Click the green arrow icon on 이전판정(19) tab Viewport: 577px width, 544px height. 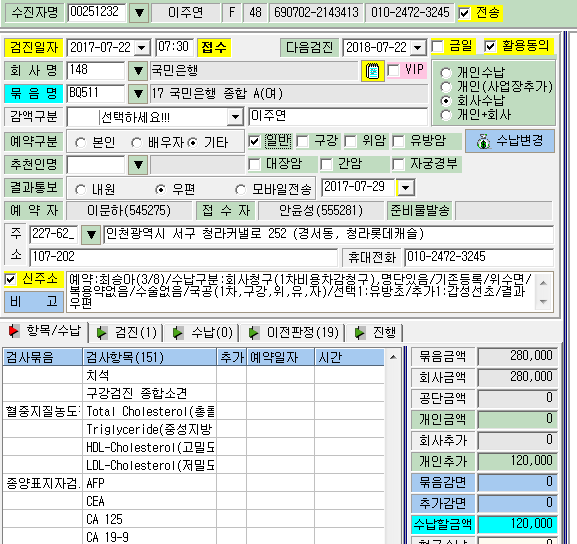point(254,333)
